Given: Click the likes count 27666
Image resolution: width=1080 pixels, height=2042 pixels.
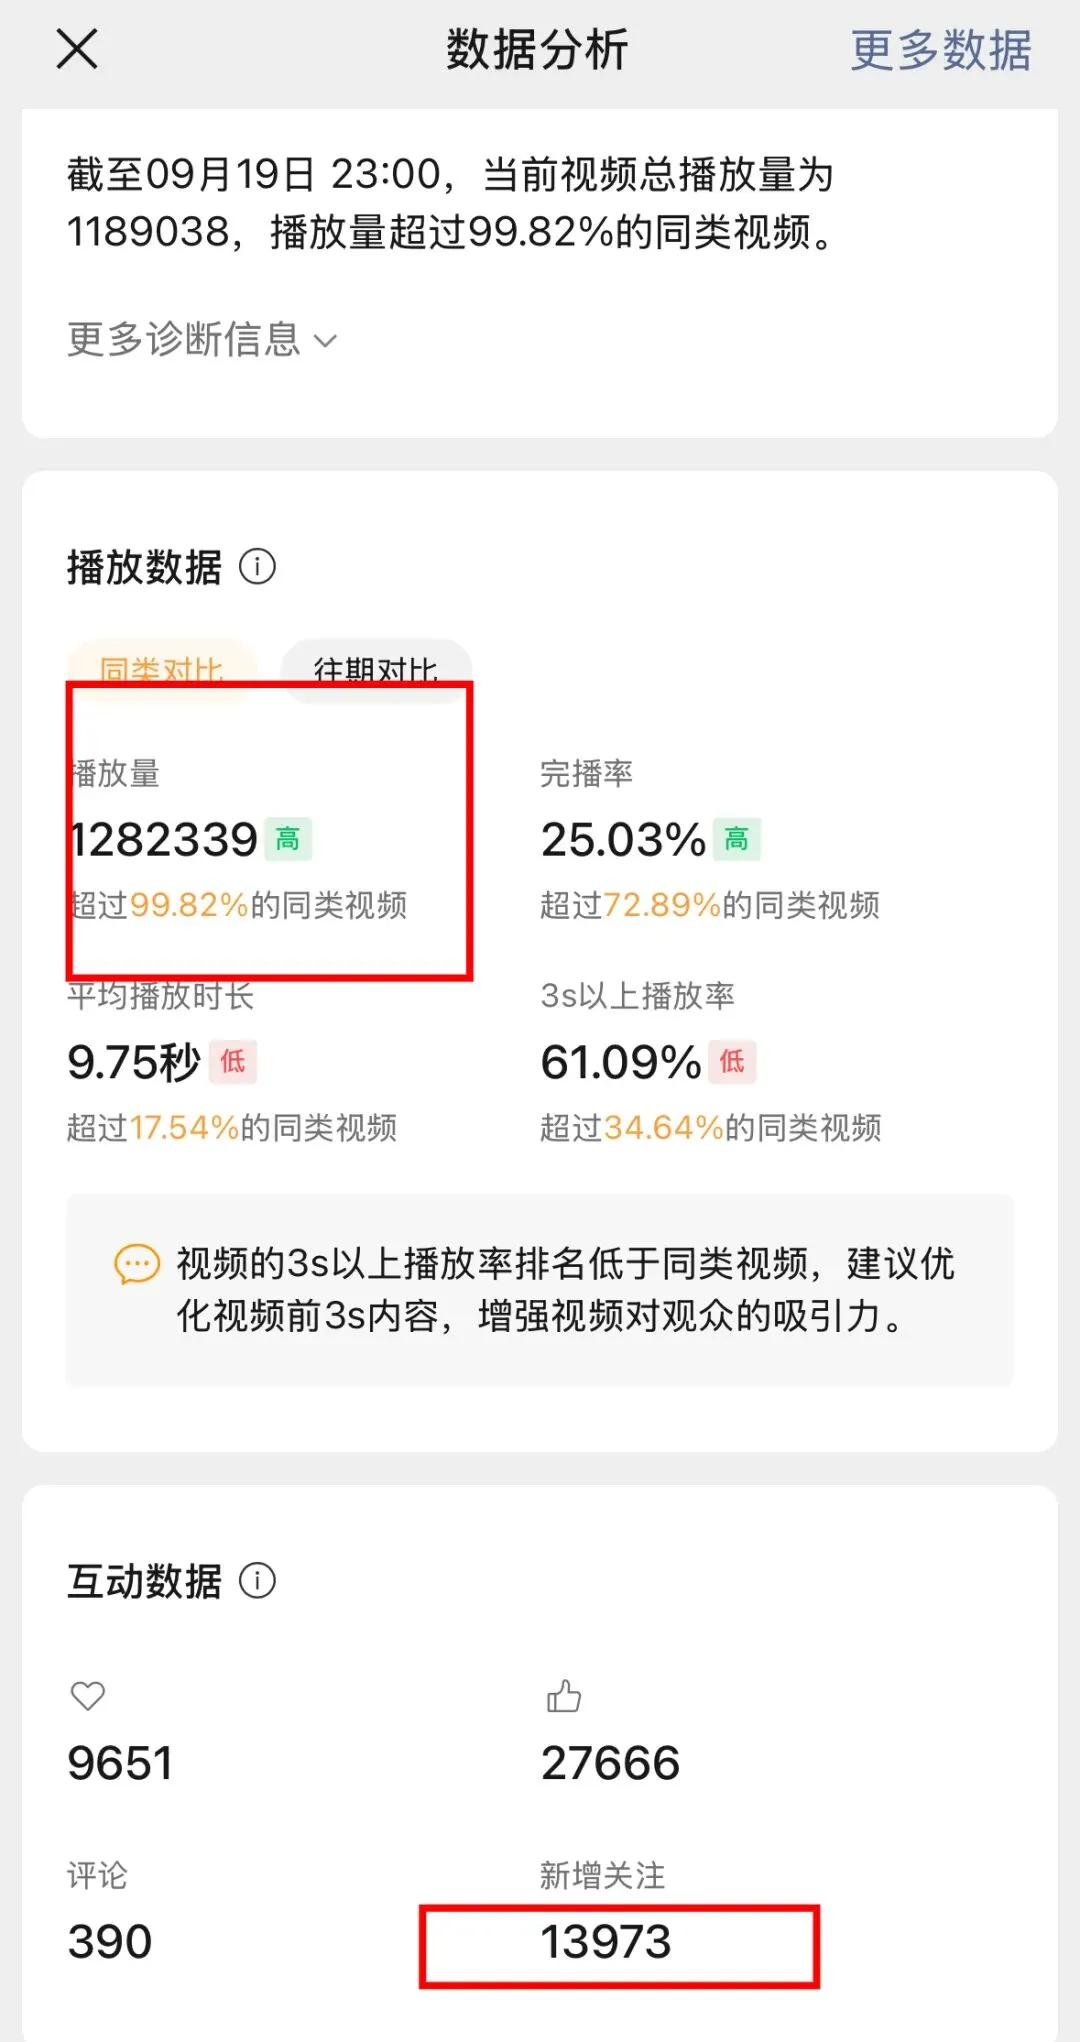Looking at the screenshot, I should point(610,1763).
